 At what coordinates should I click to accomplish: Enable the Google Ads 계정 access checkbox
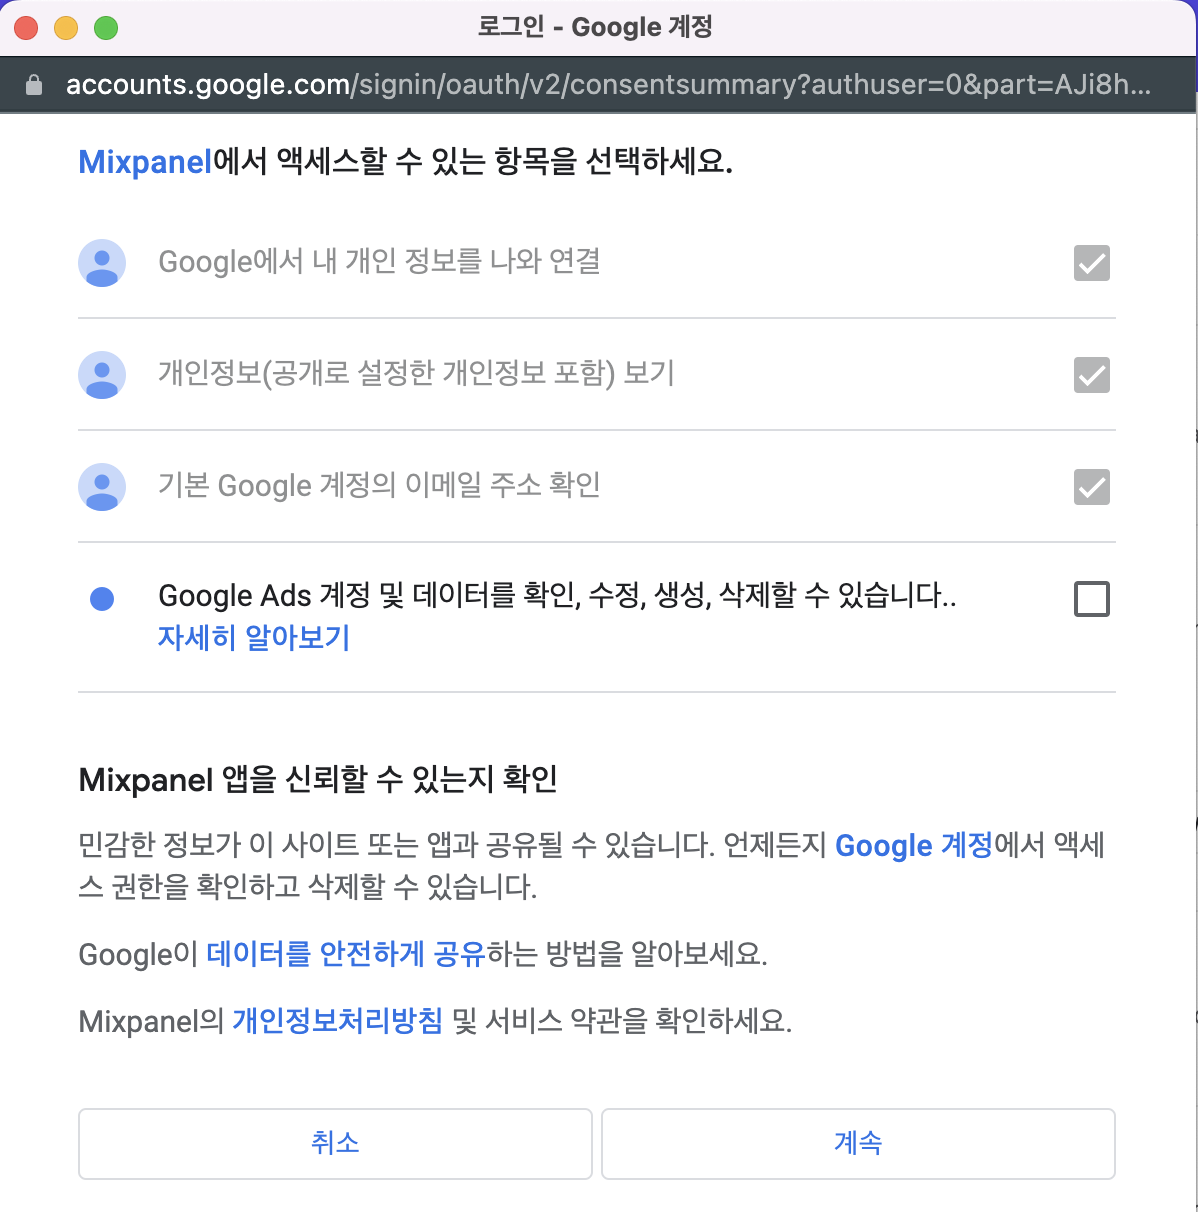tap(1091, 599)
